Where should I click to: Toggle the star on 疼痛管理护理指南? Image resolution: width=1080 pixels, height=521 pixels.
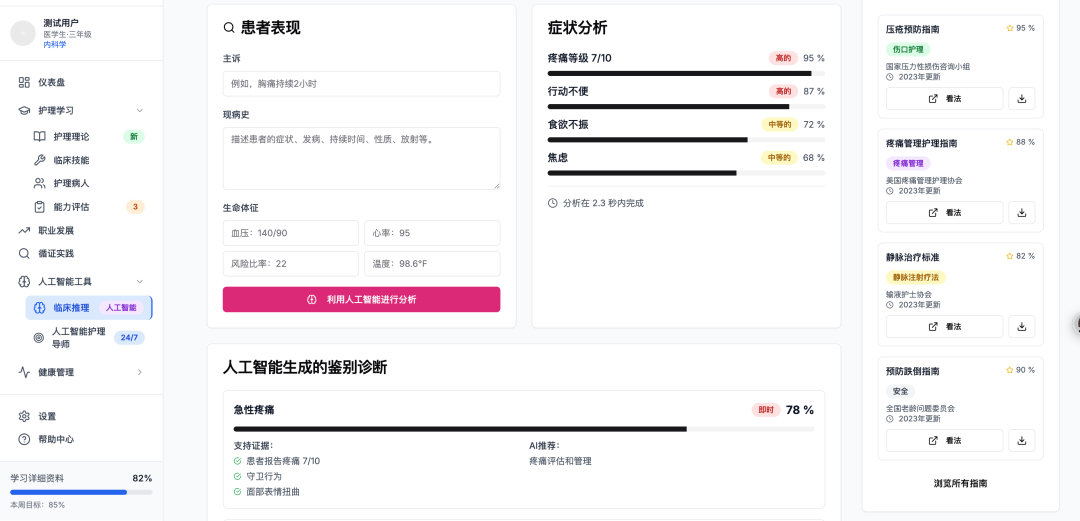1010,142
